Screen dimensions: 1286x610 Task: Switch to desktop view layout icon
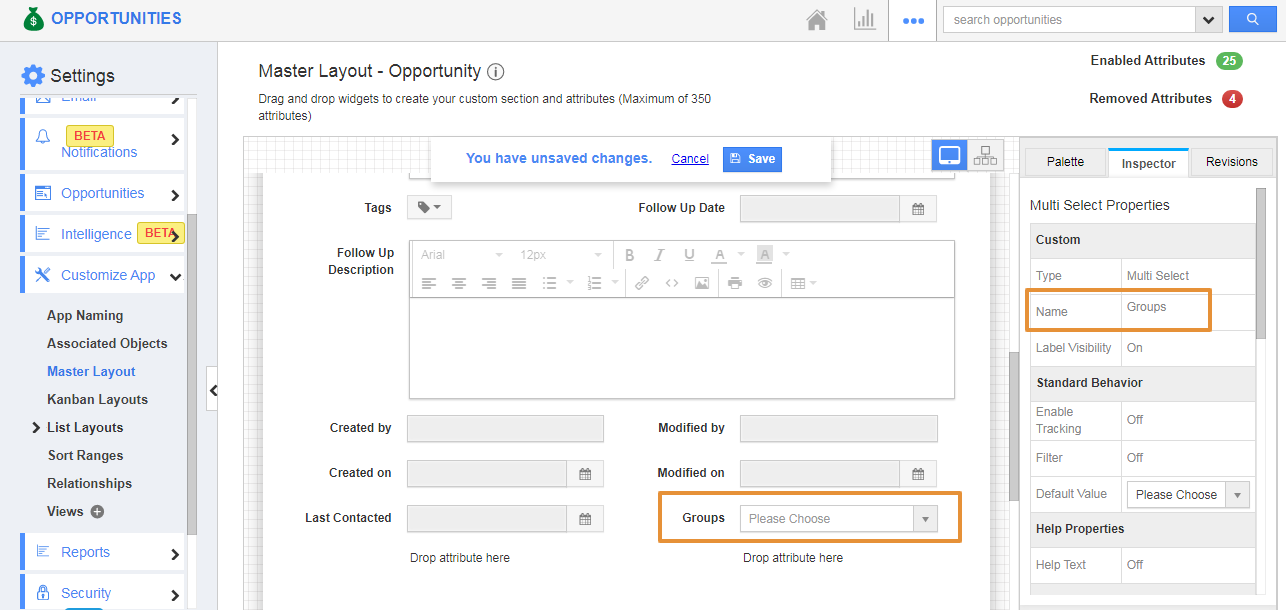coord(949,155)
